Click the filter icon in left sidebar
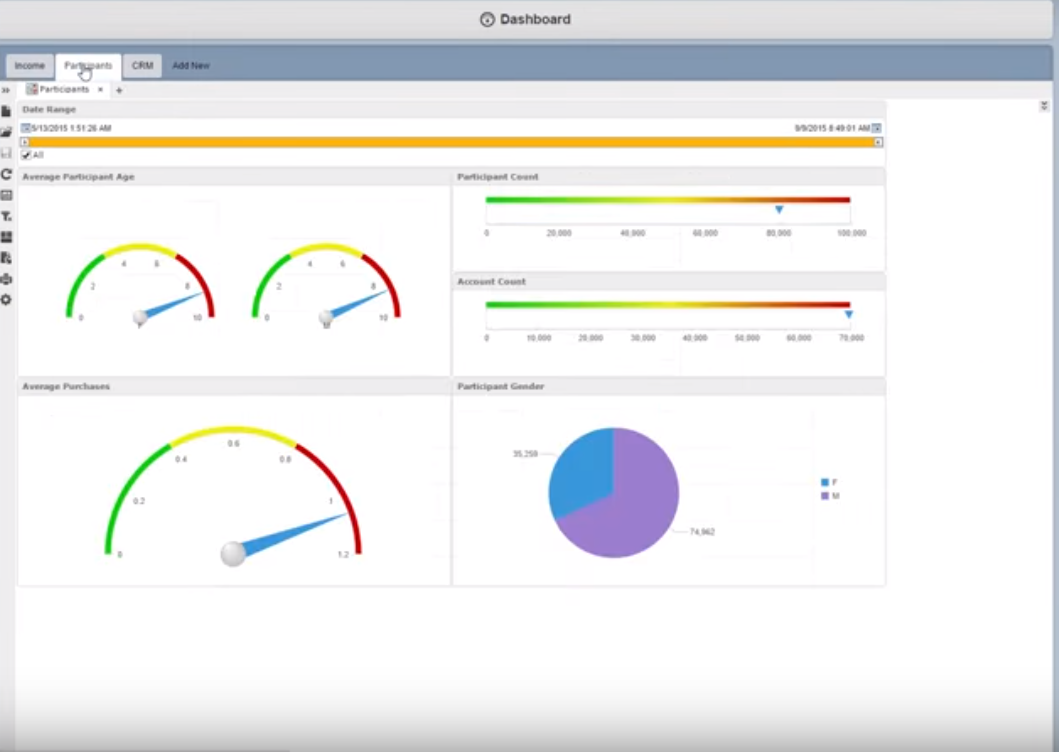Screen dimensions: 1059x752 click(x=6, y=216)
